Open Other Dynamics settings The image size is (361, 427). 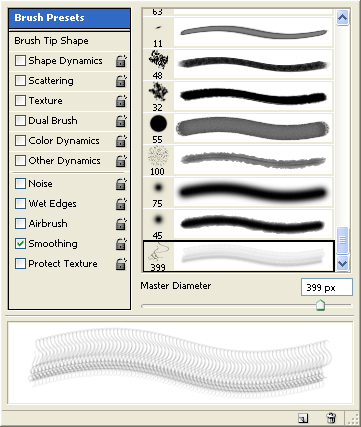[x=64, y=161]
